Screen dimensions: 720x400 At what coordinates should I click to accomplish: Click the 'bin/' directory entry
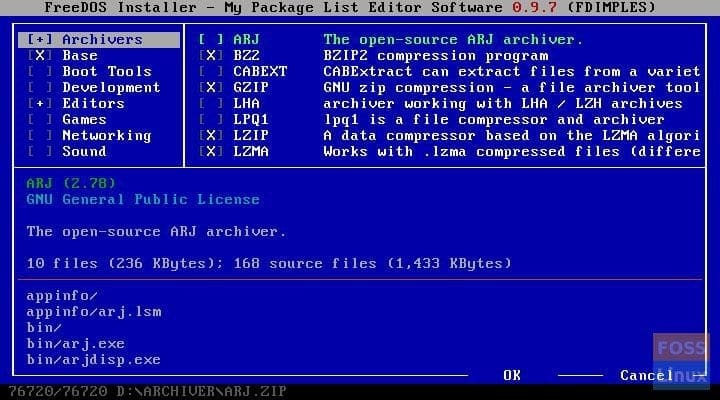[x=44, y=328]
